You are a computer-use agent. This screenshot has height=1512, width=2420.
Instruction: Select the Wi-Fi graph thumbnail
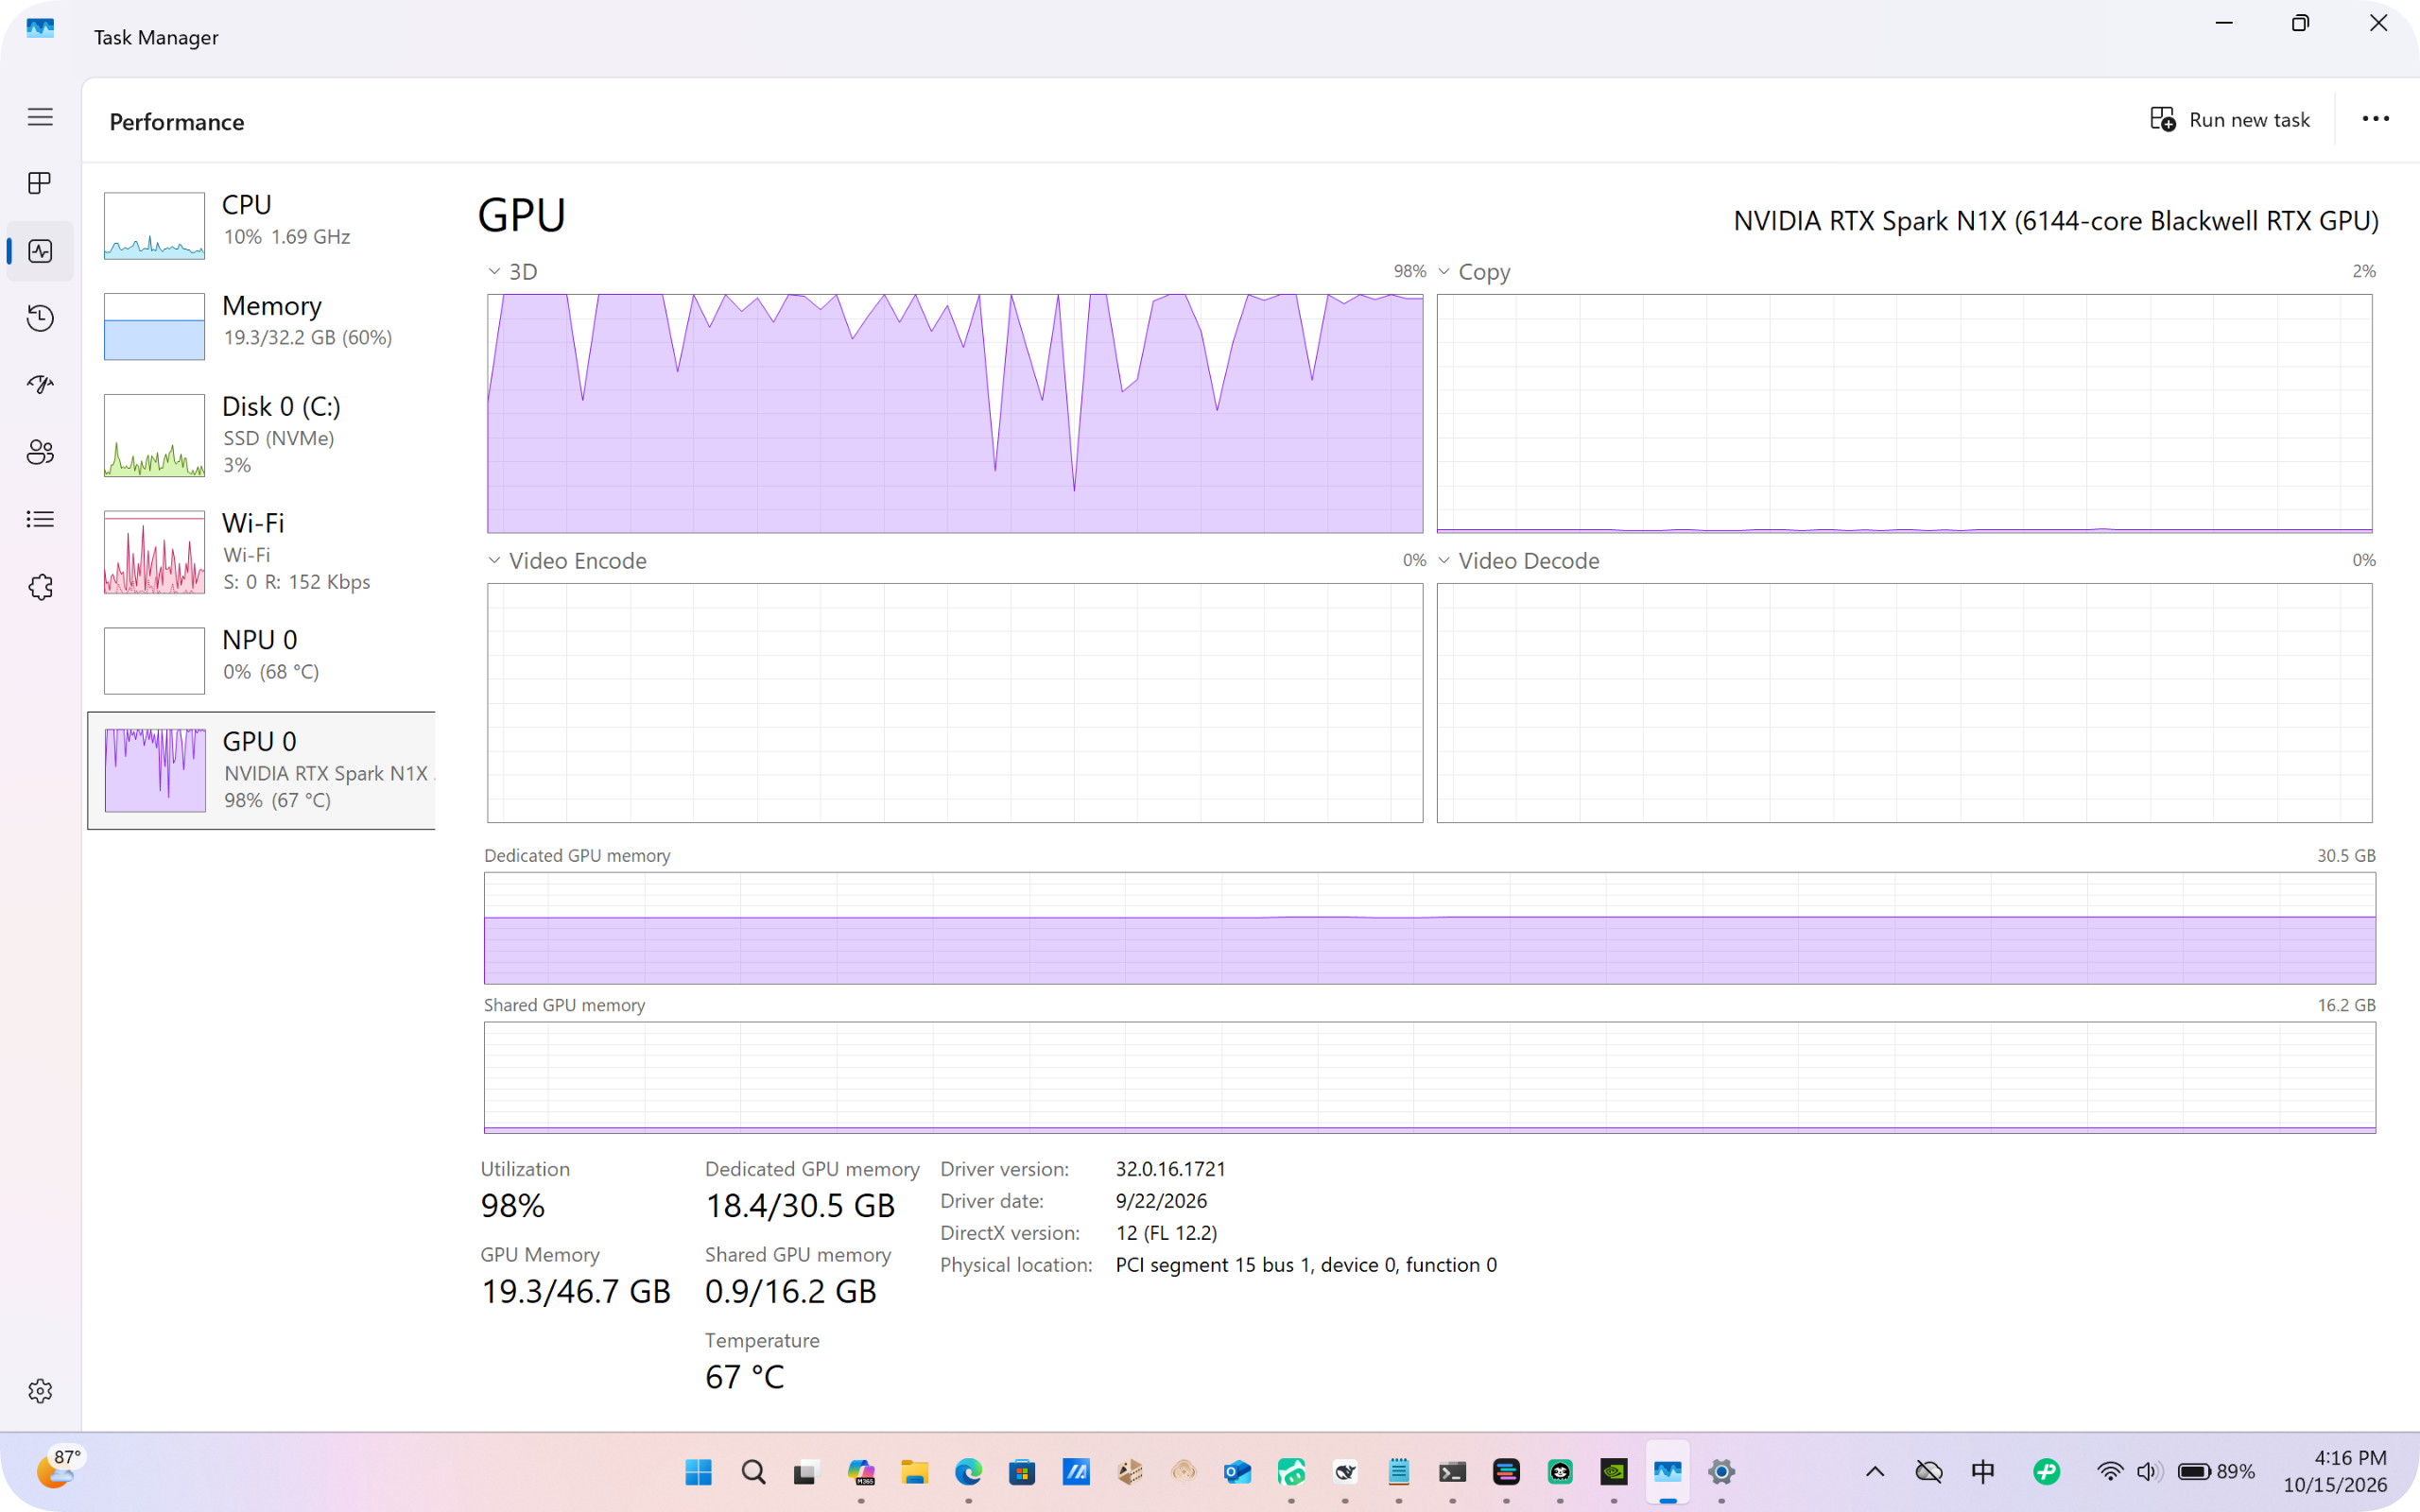154,552
